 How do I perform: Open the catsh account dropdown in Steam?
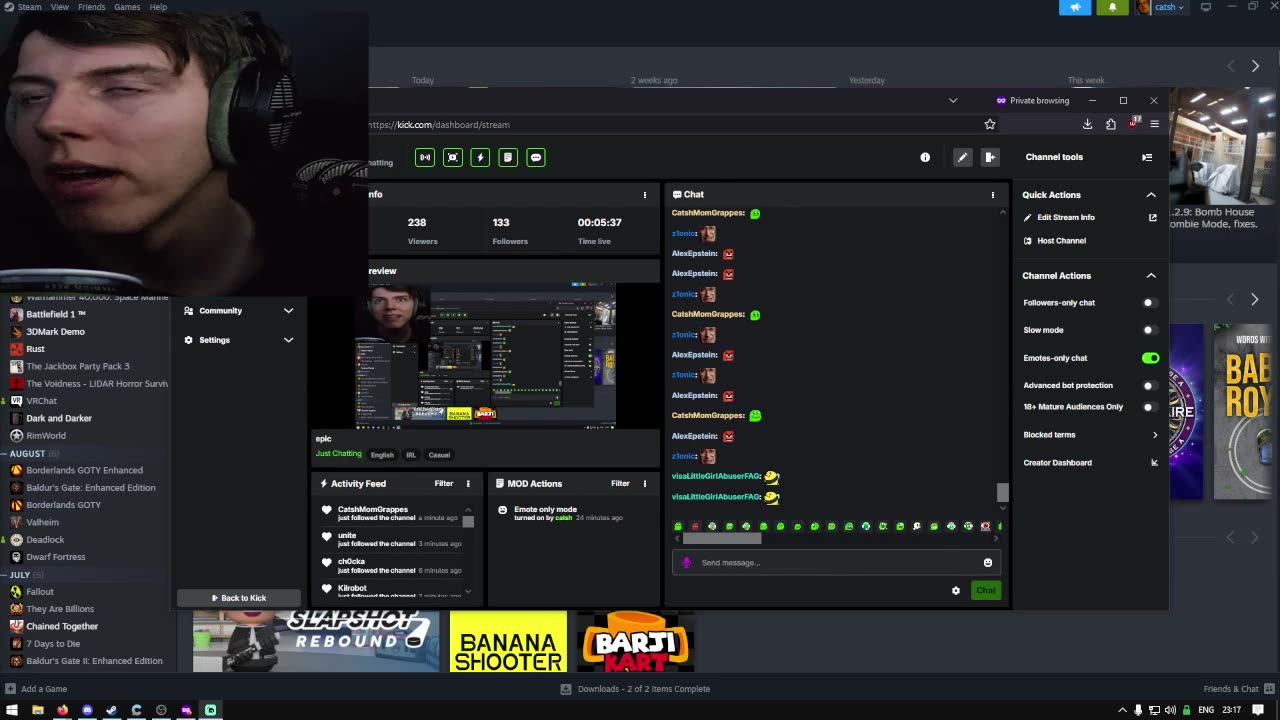tap(1169, 7)
